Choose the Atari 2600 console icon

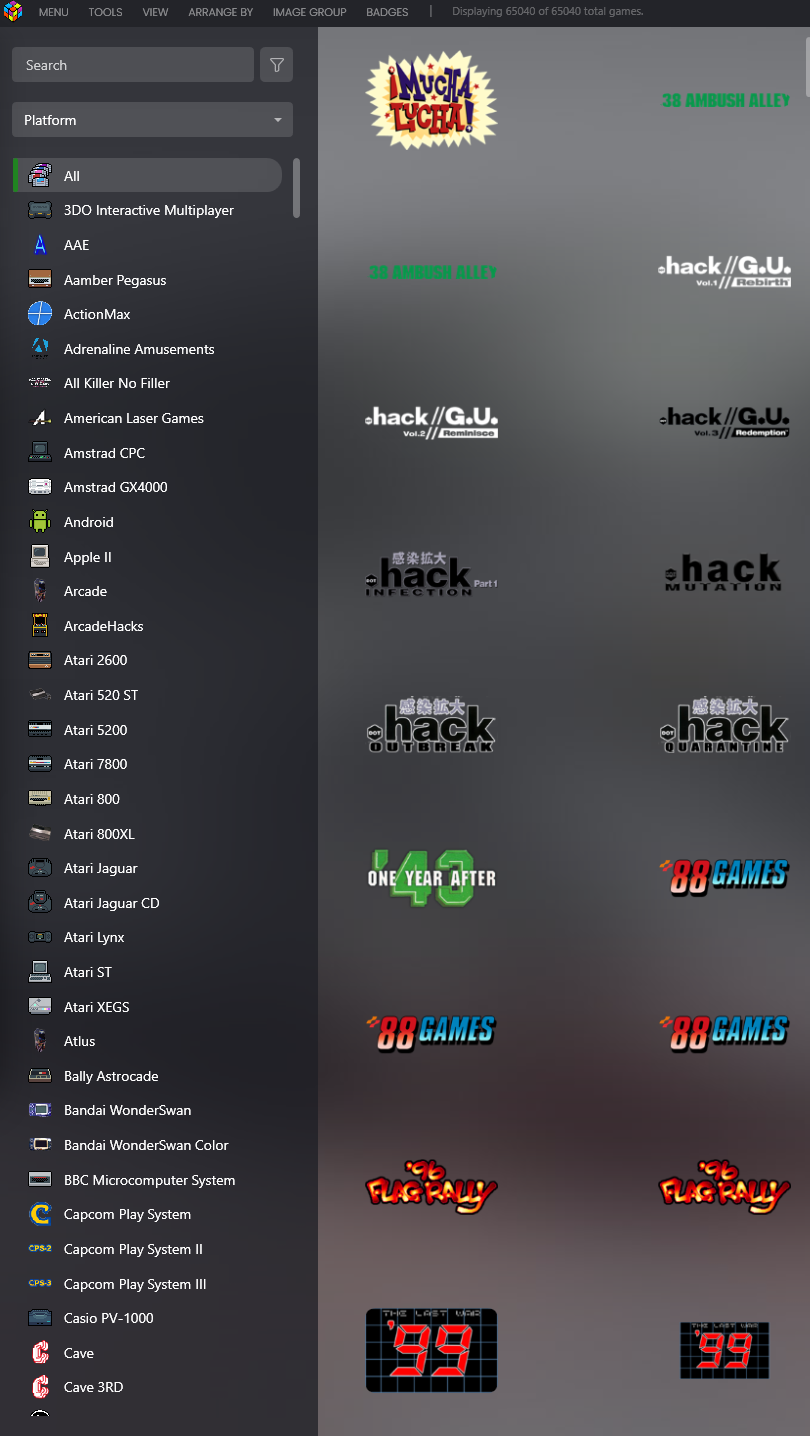[x=40, y=660]
